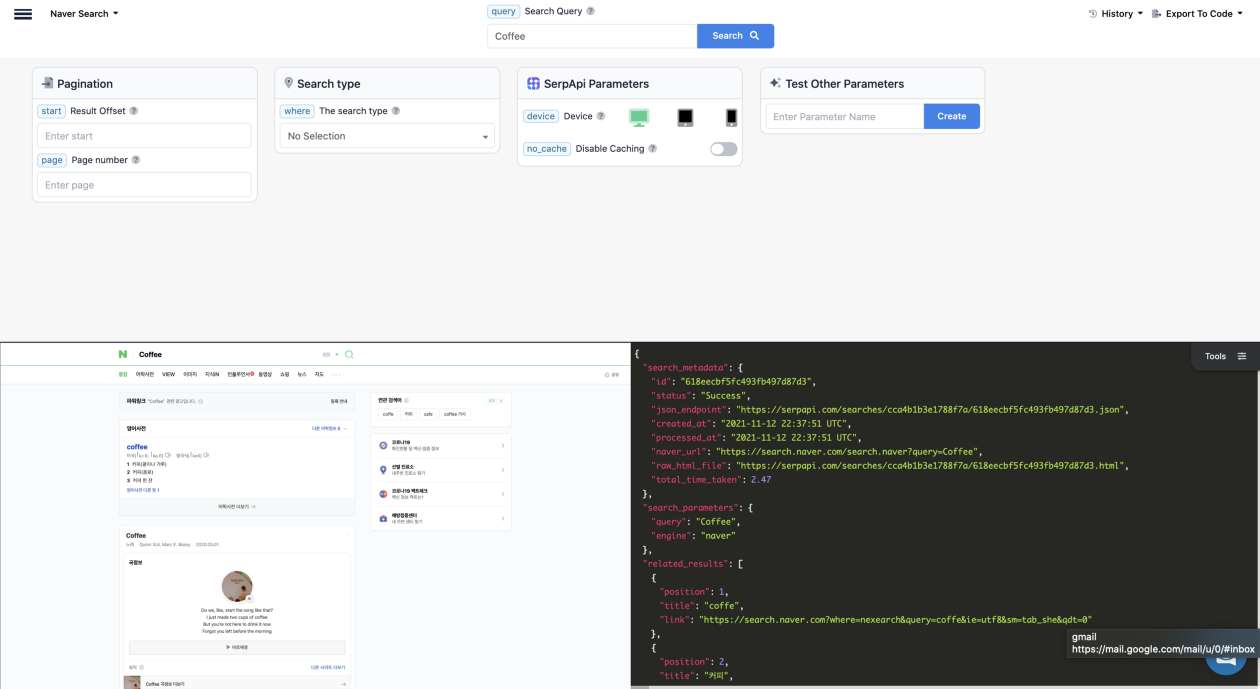
Task: Select the 지도 tab in Naver preview
Action: pos(319,374)
